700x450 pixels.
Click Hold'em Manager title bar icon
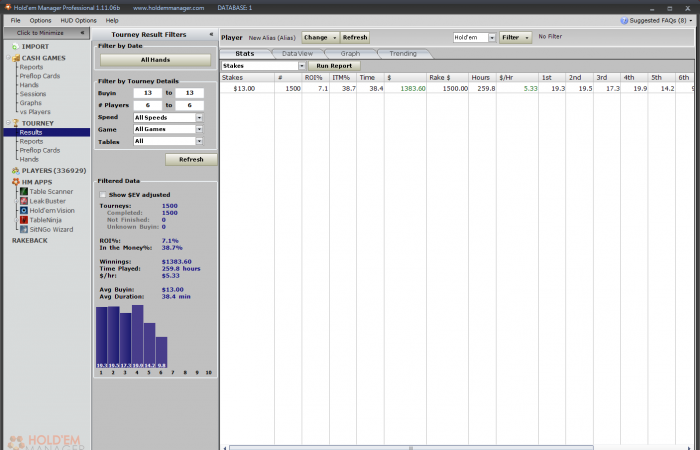(8, 7)
